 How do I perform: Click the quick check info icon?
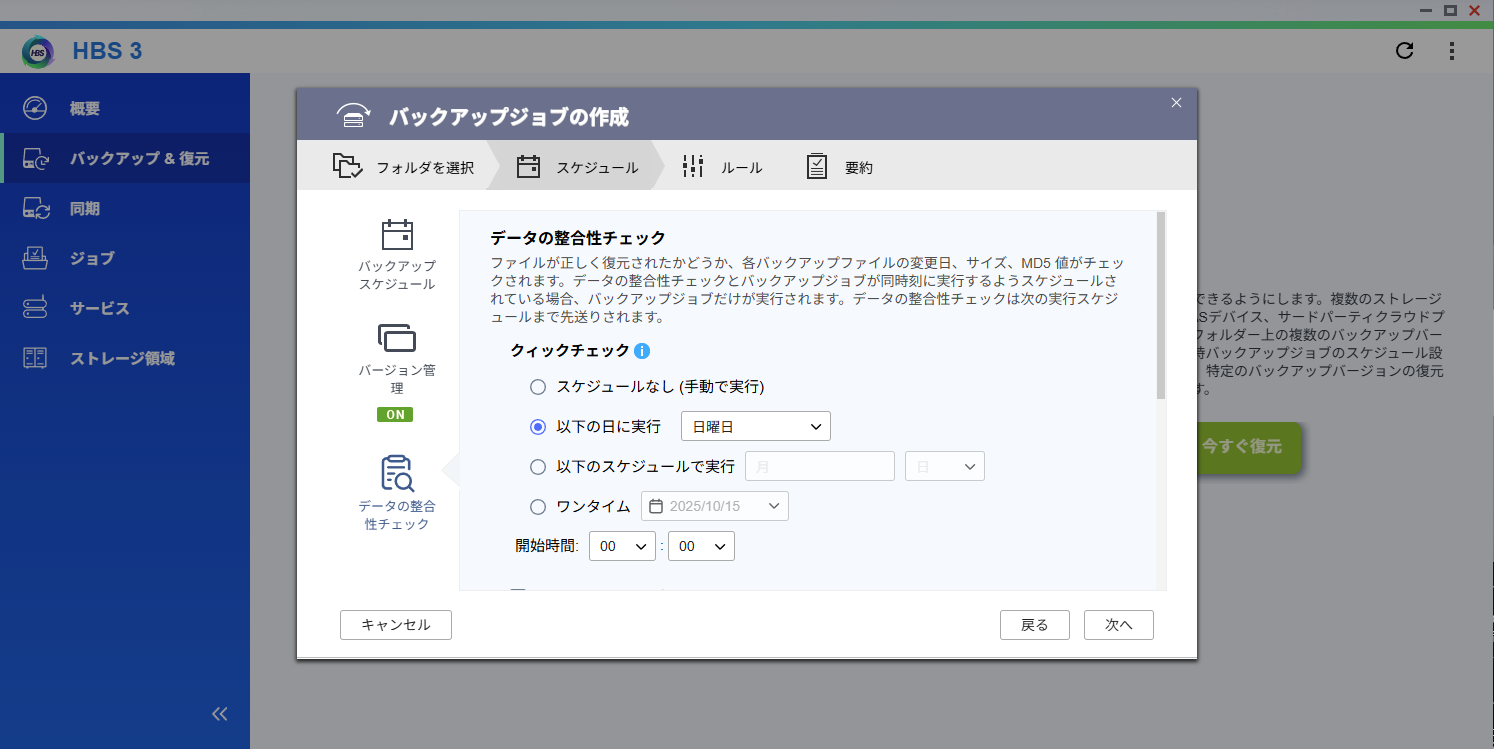[642, 351]
